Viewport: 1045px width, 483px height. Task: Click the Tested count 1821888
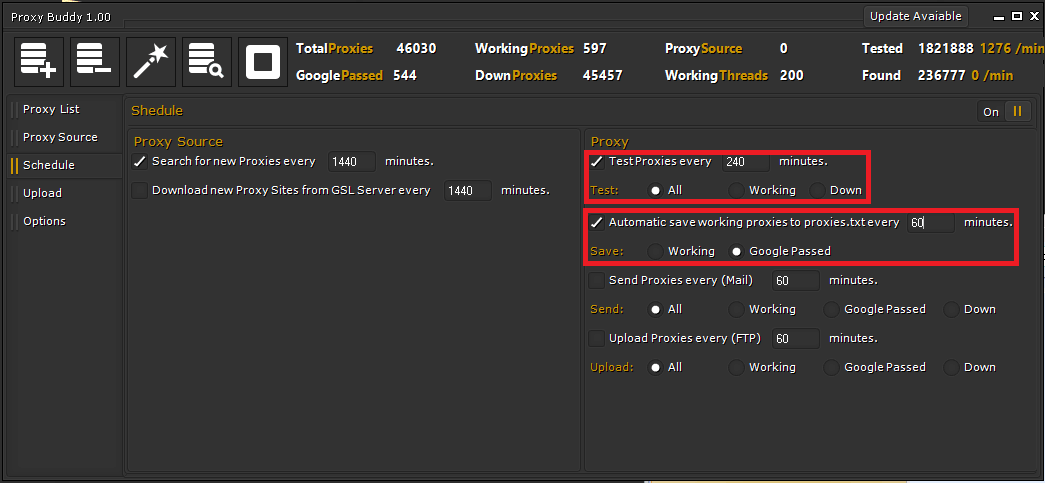point(946,49)
